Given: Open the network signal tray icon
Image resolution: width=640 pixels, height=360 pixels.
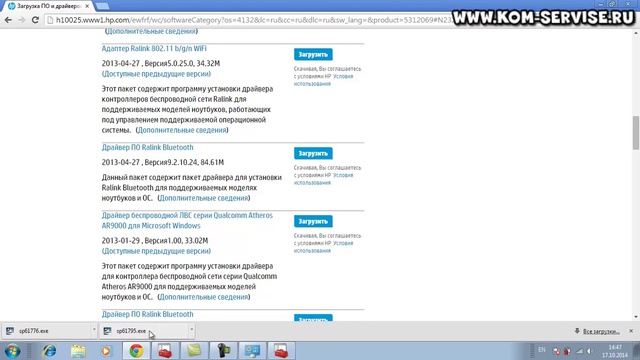Looking at the screenshot, I should pyautogui.click(x=579, y=351).
